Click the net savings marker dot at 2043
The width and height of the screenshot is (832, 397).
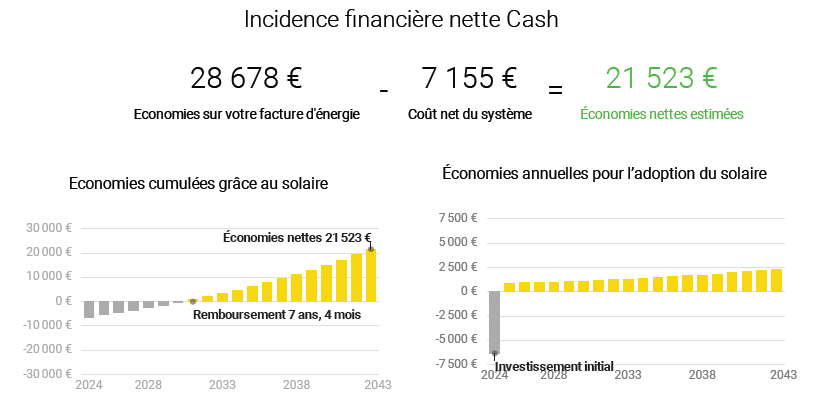[x=371, y=249]
